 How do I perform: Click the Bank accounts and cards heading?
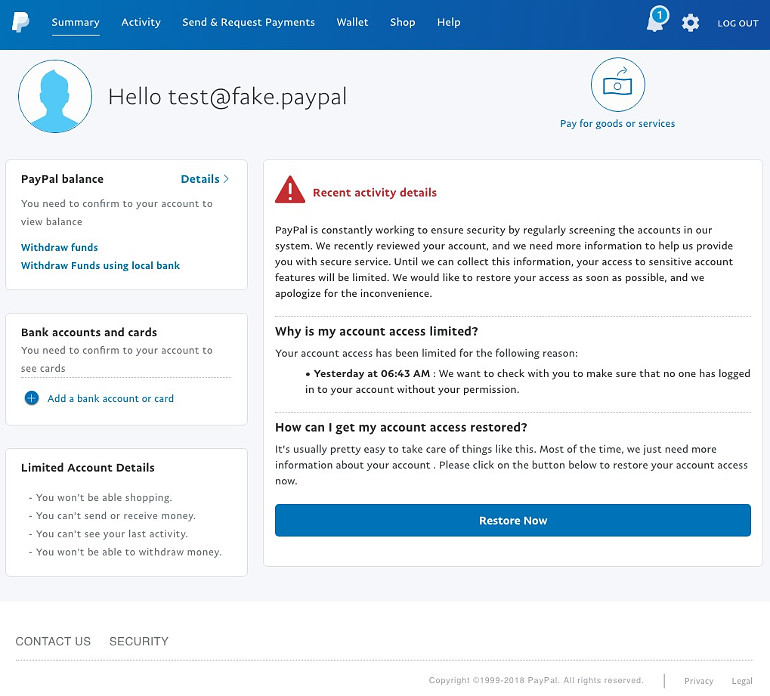coord(89,332)
